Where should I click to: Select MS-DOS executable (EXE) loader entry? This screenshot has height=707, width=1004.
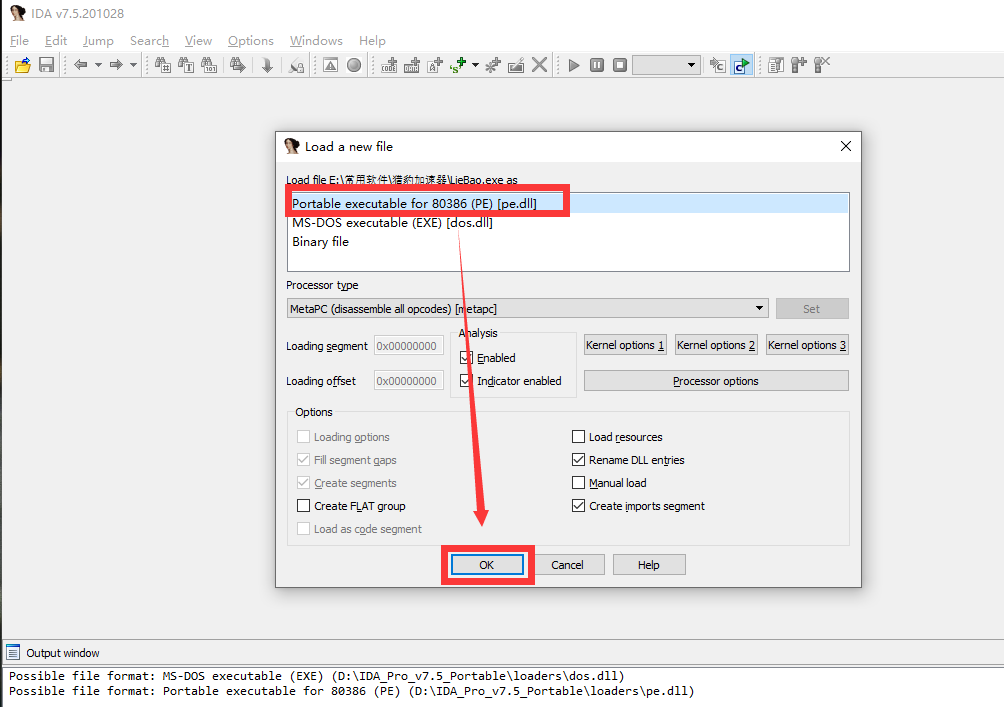(568, 223)
